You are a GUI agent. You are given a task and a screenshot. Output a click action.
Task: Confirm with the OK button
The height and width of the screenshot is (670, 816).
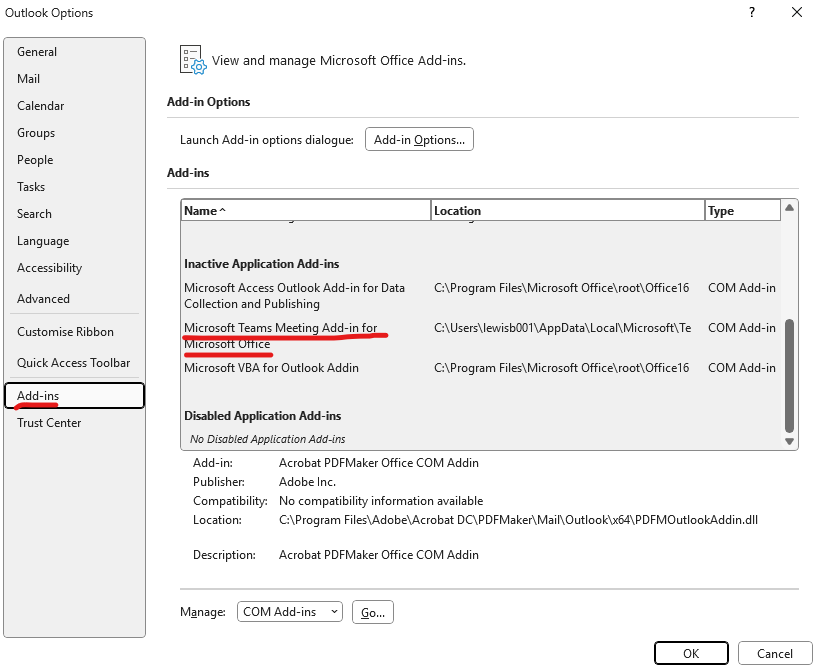coord(691,653)
